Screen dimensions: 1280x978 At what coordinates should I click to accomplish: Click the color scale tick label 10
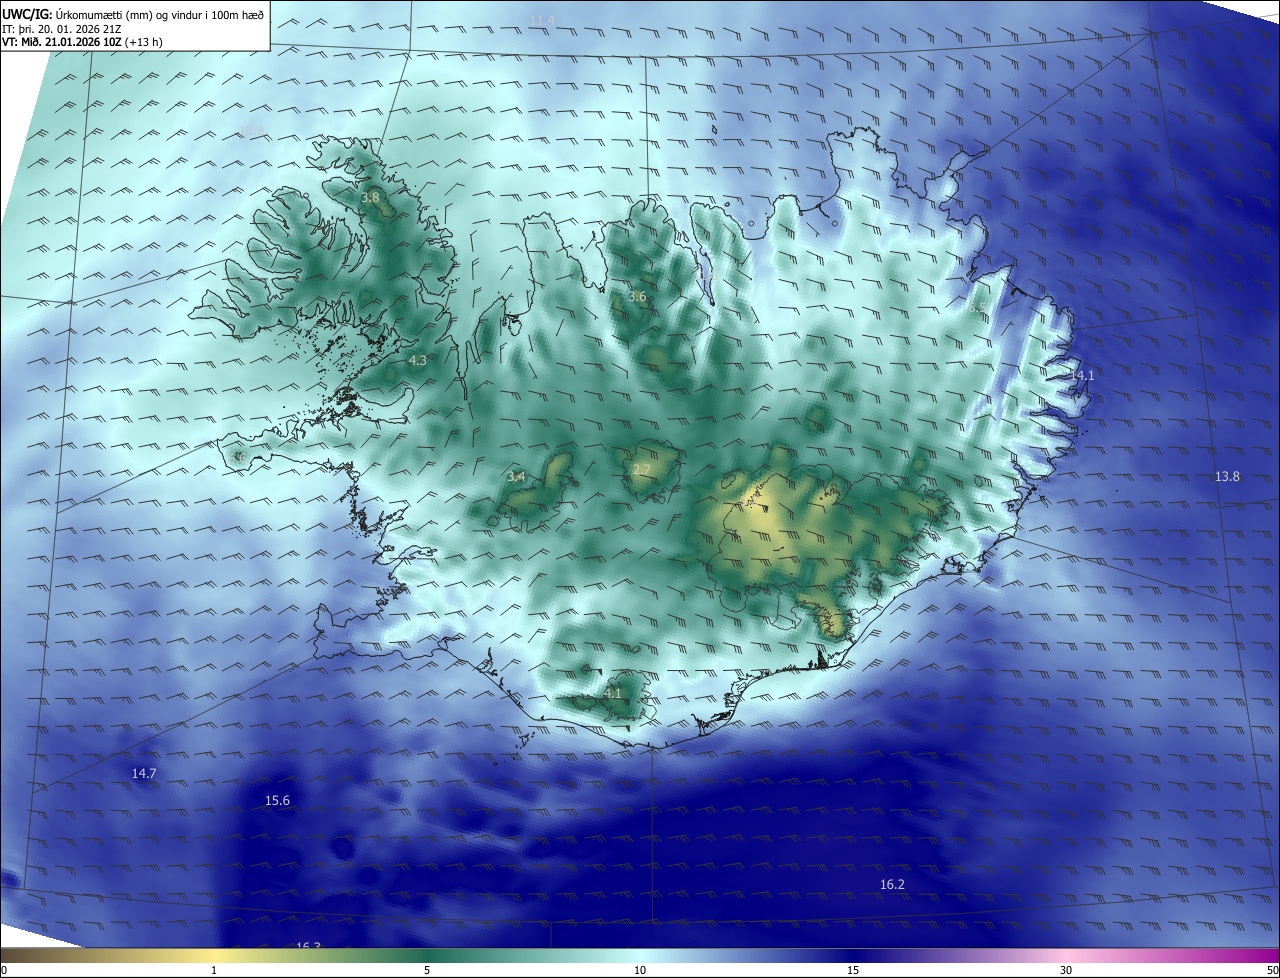pos(640,970)
